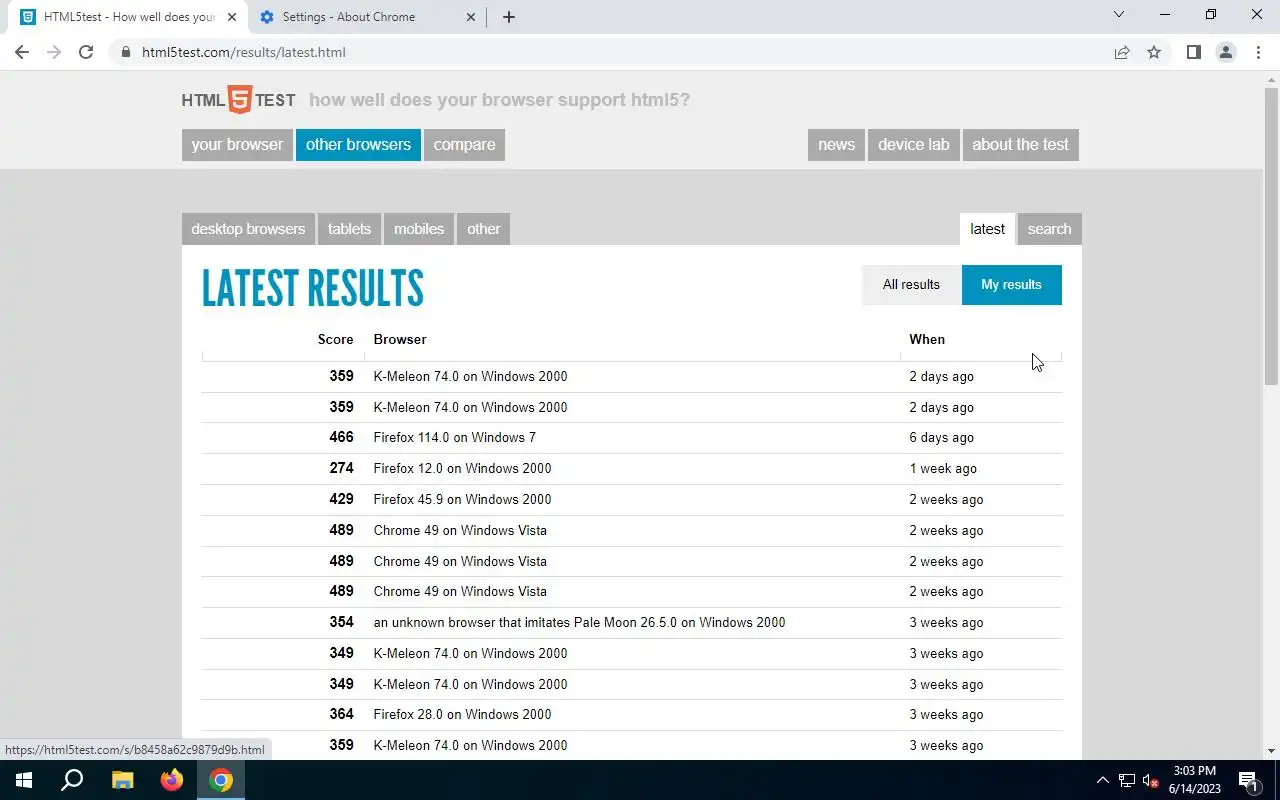Click the Chrome taskbar icon
Image resolution: width=1280 pixels, height=800 pixels.
(x=221, y=780)
